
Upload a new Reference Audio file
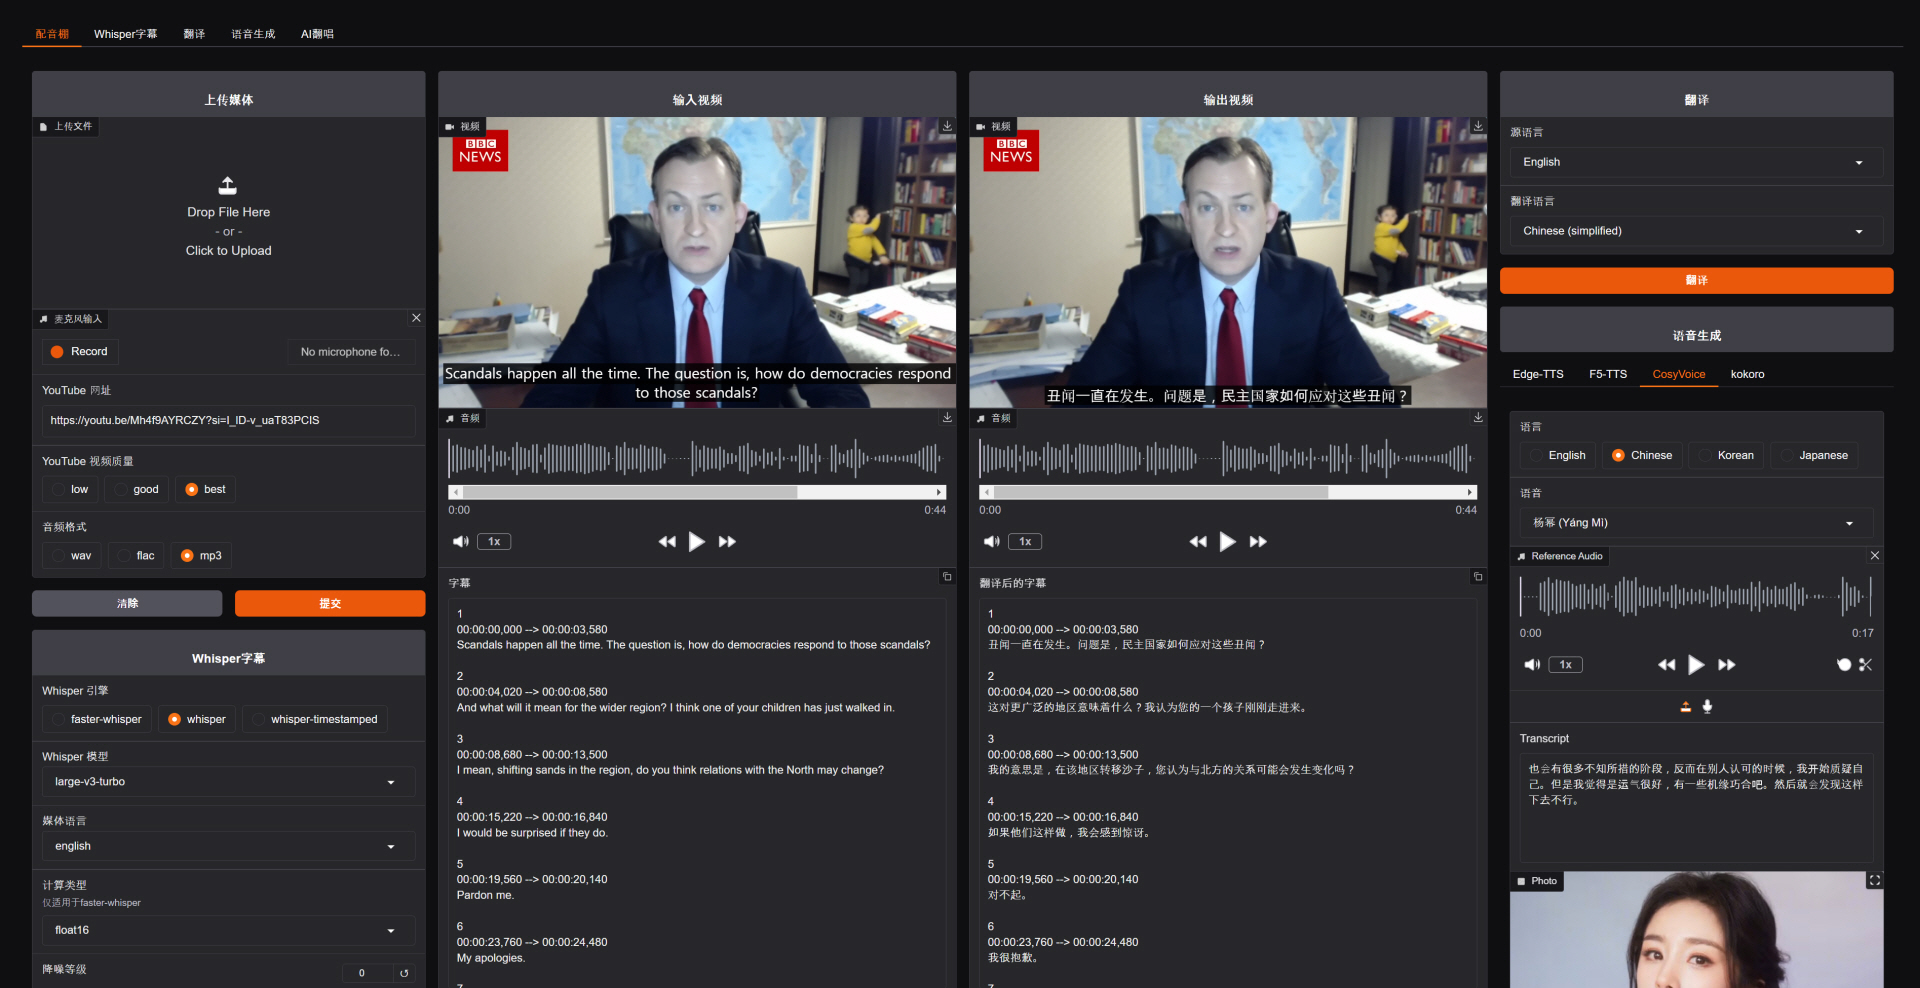[x=1684, y=706]
